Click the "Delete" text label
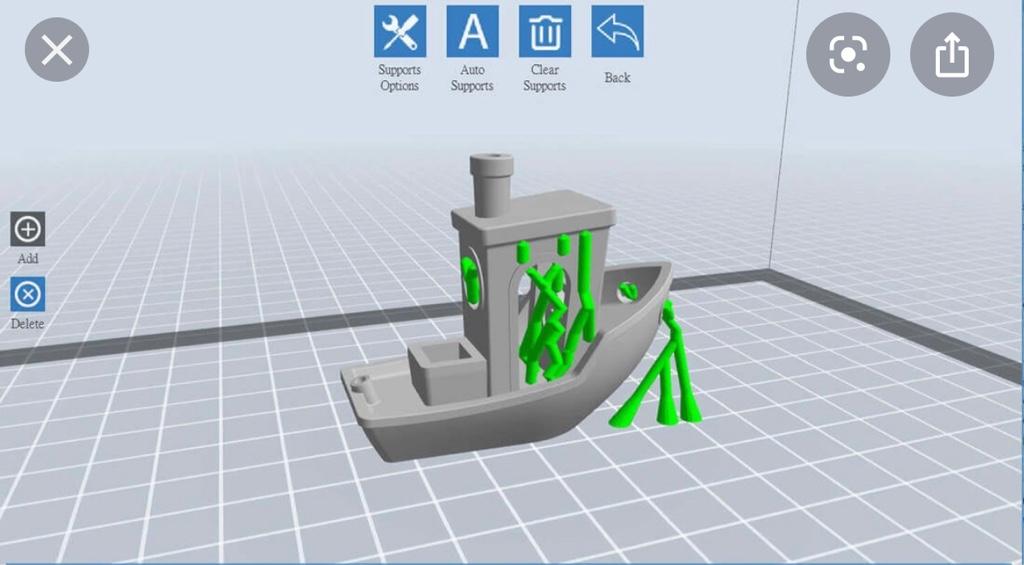The height and width of the screenshot is (565, 1024). tap(28, 324)
